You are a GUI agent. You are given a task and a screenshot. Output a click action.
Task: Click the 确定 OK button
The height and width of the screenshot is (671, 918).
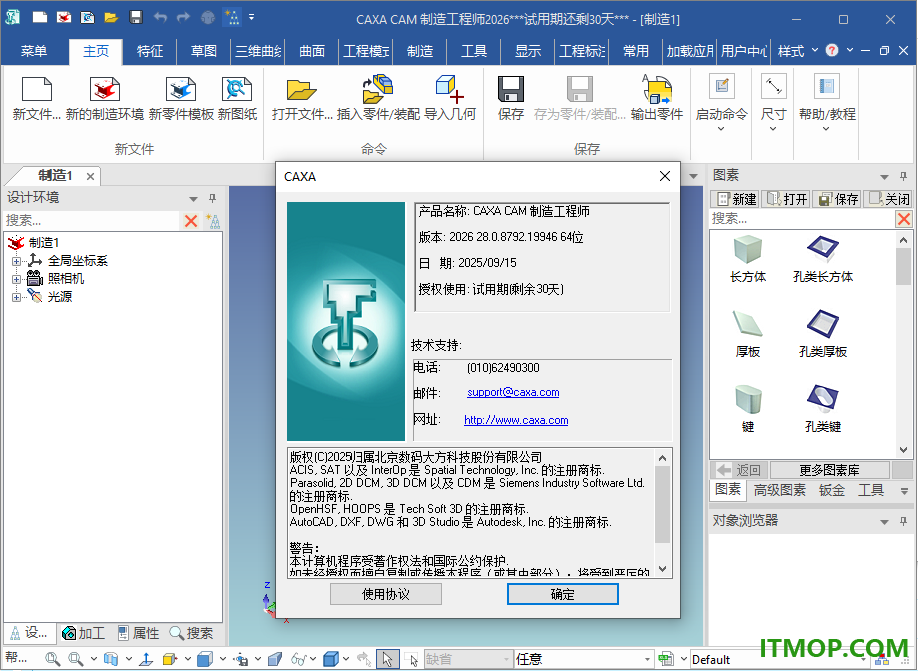563,594
